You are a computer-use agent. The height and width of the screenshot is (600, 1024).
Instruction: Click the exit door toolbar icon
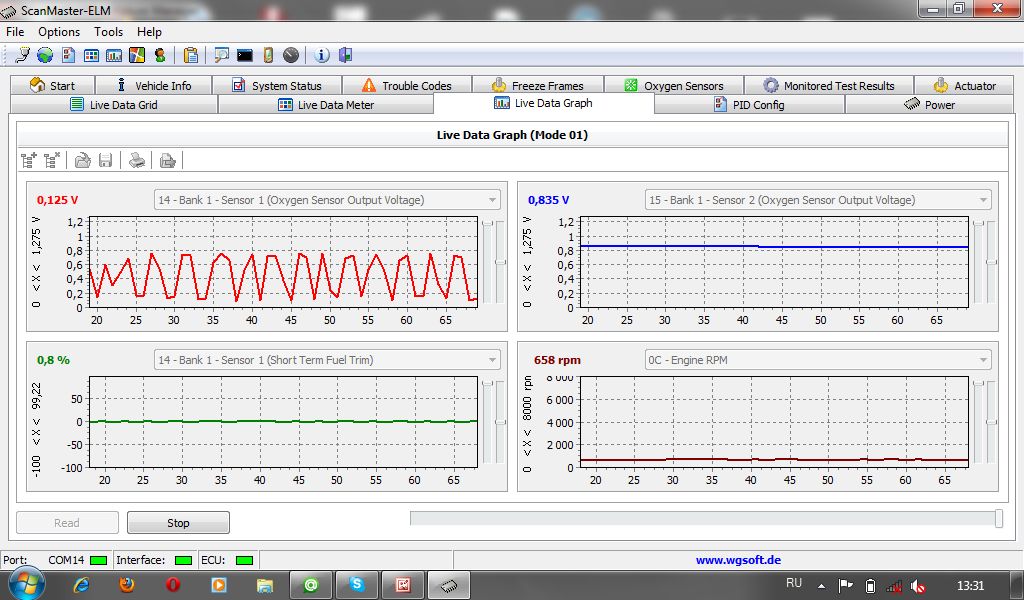[x=346, y=55]
